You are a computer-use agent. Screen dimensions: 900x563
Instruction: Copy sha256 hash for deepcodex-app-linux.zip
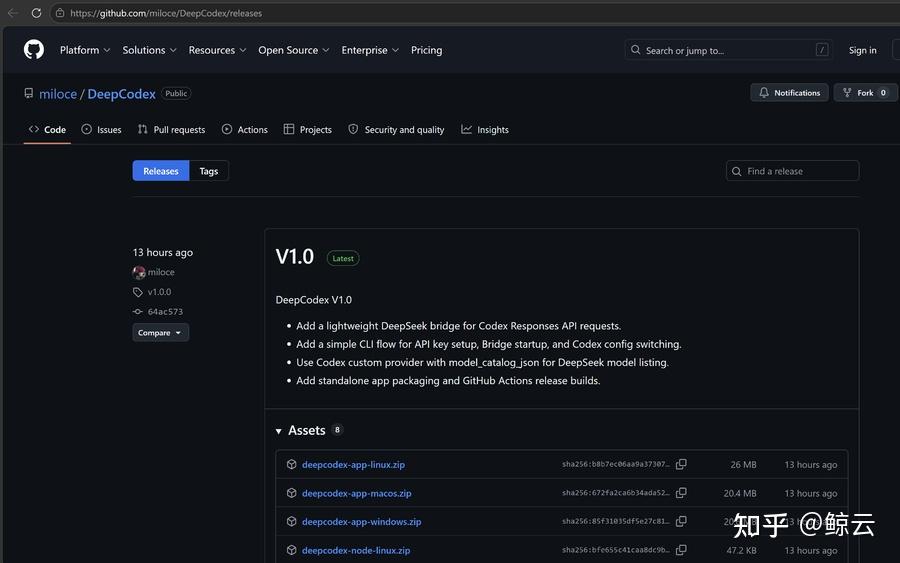pyautogui.click(x=681, y=464)
